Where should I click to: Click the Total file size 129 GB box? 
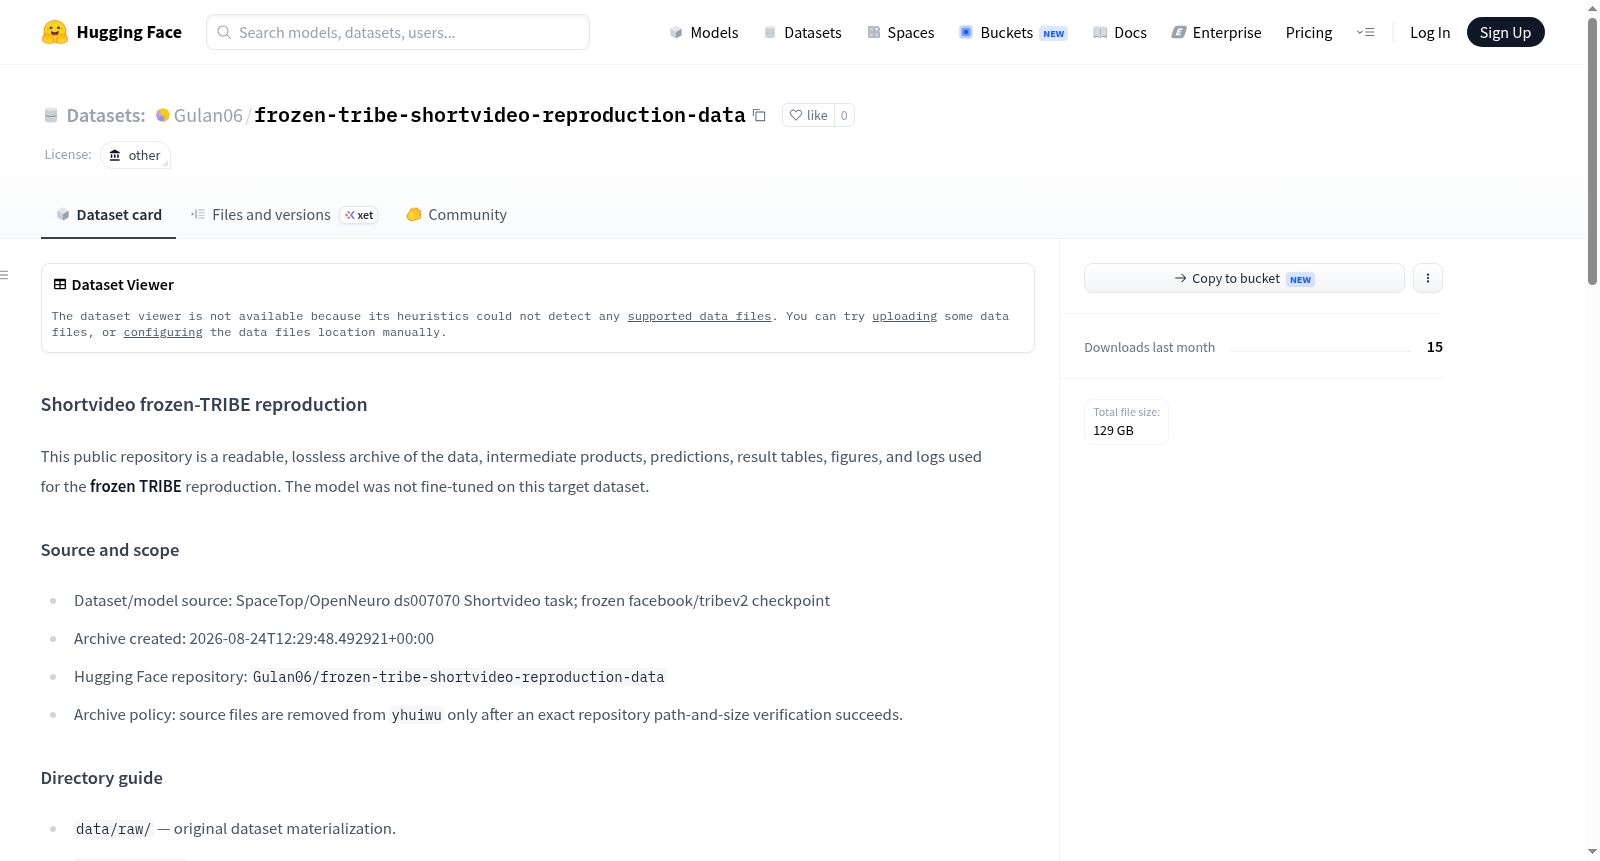pyautogui.click(x=1126, y=421)
